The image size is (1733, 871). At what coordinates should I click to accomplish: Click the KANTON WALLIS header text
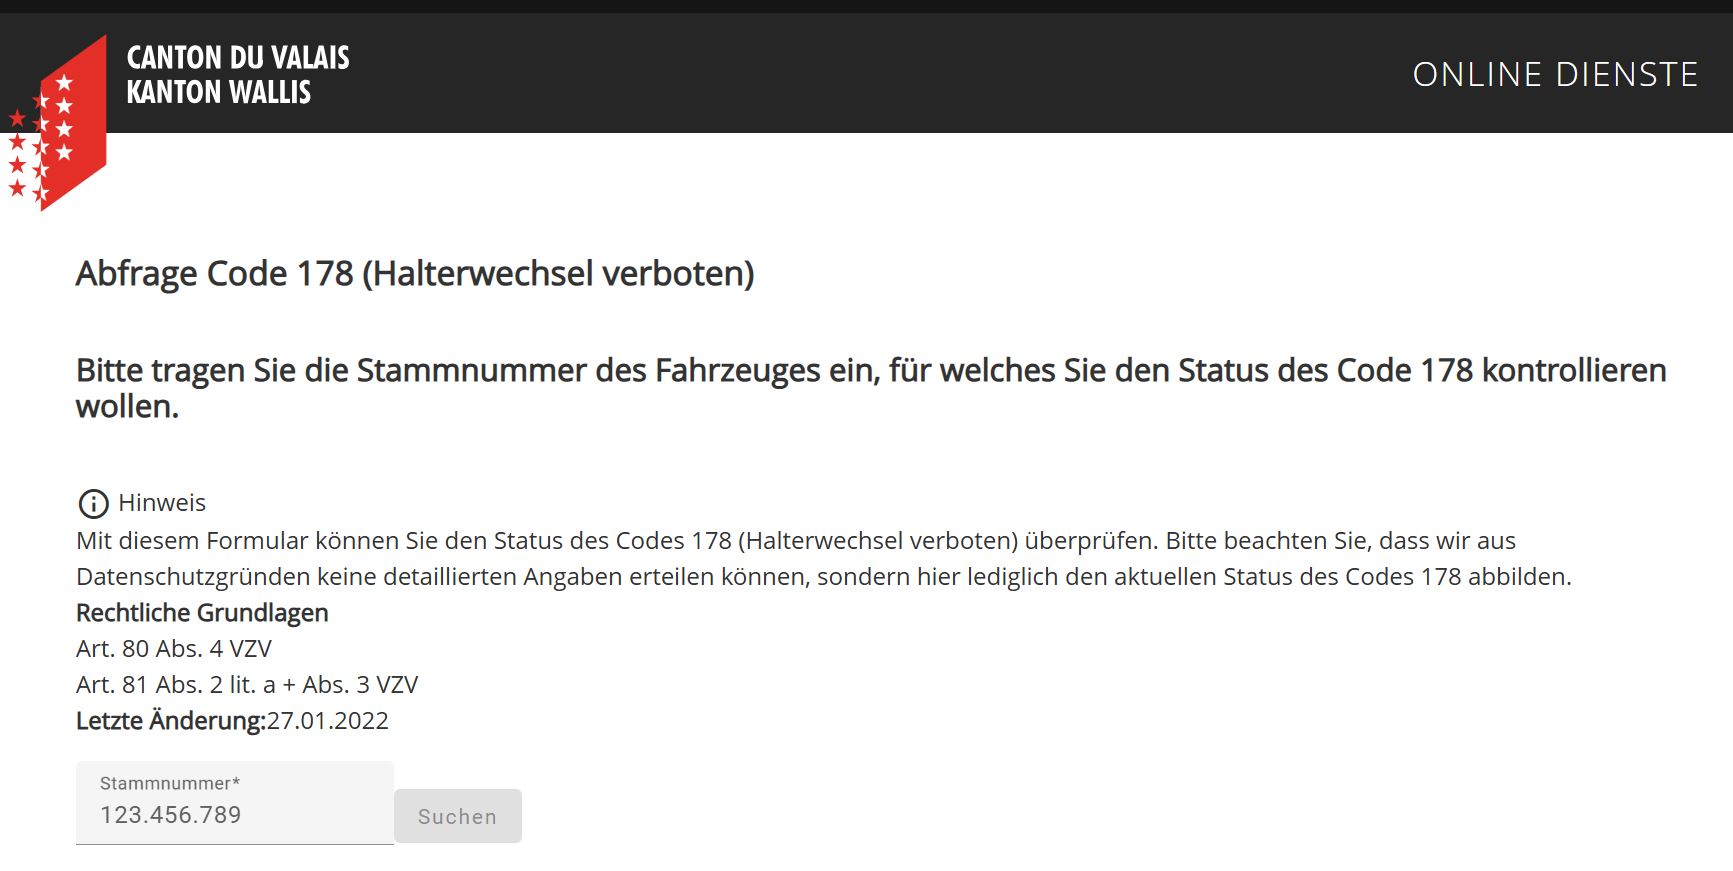pyautogui.click(x=218, y=92)
